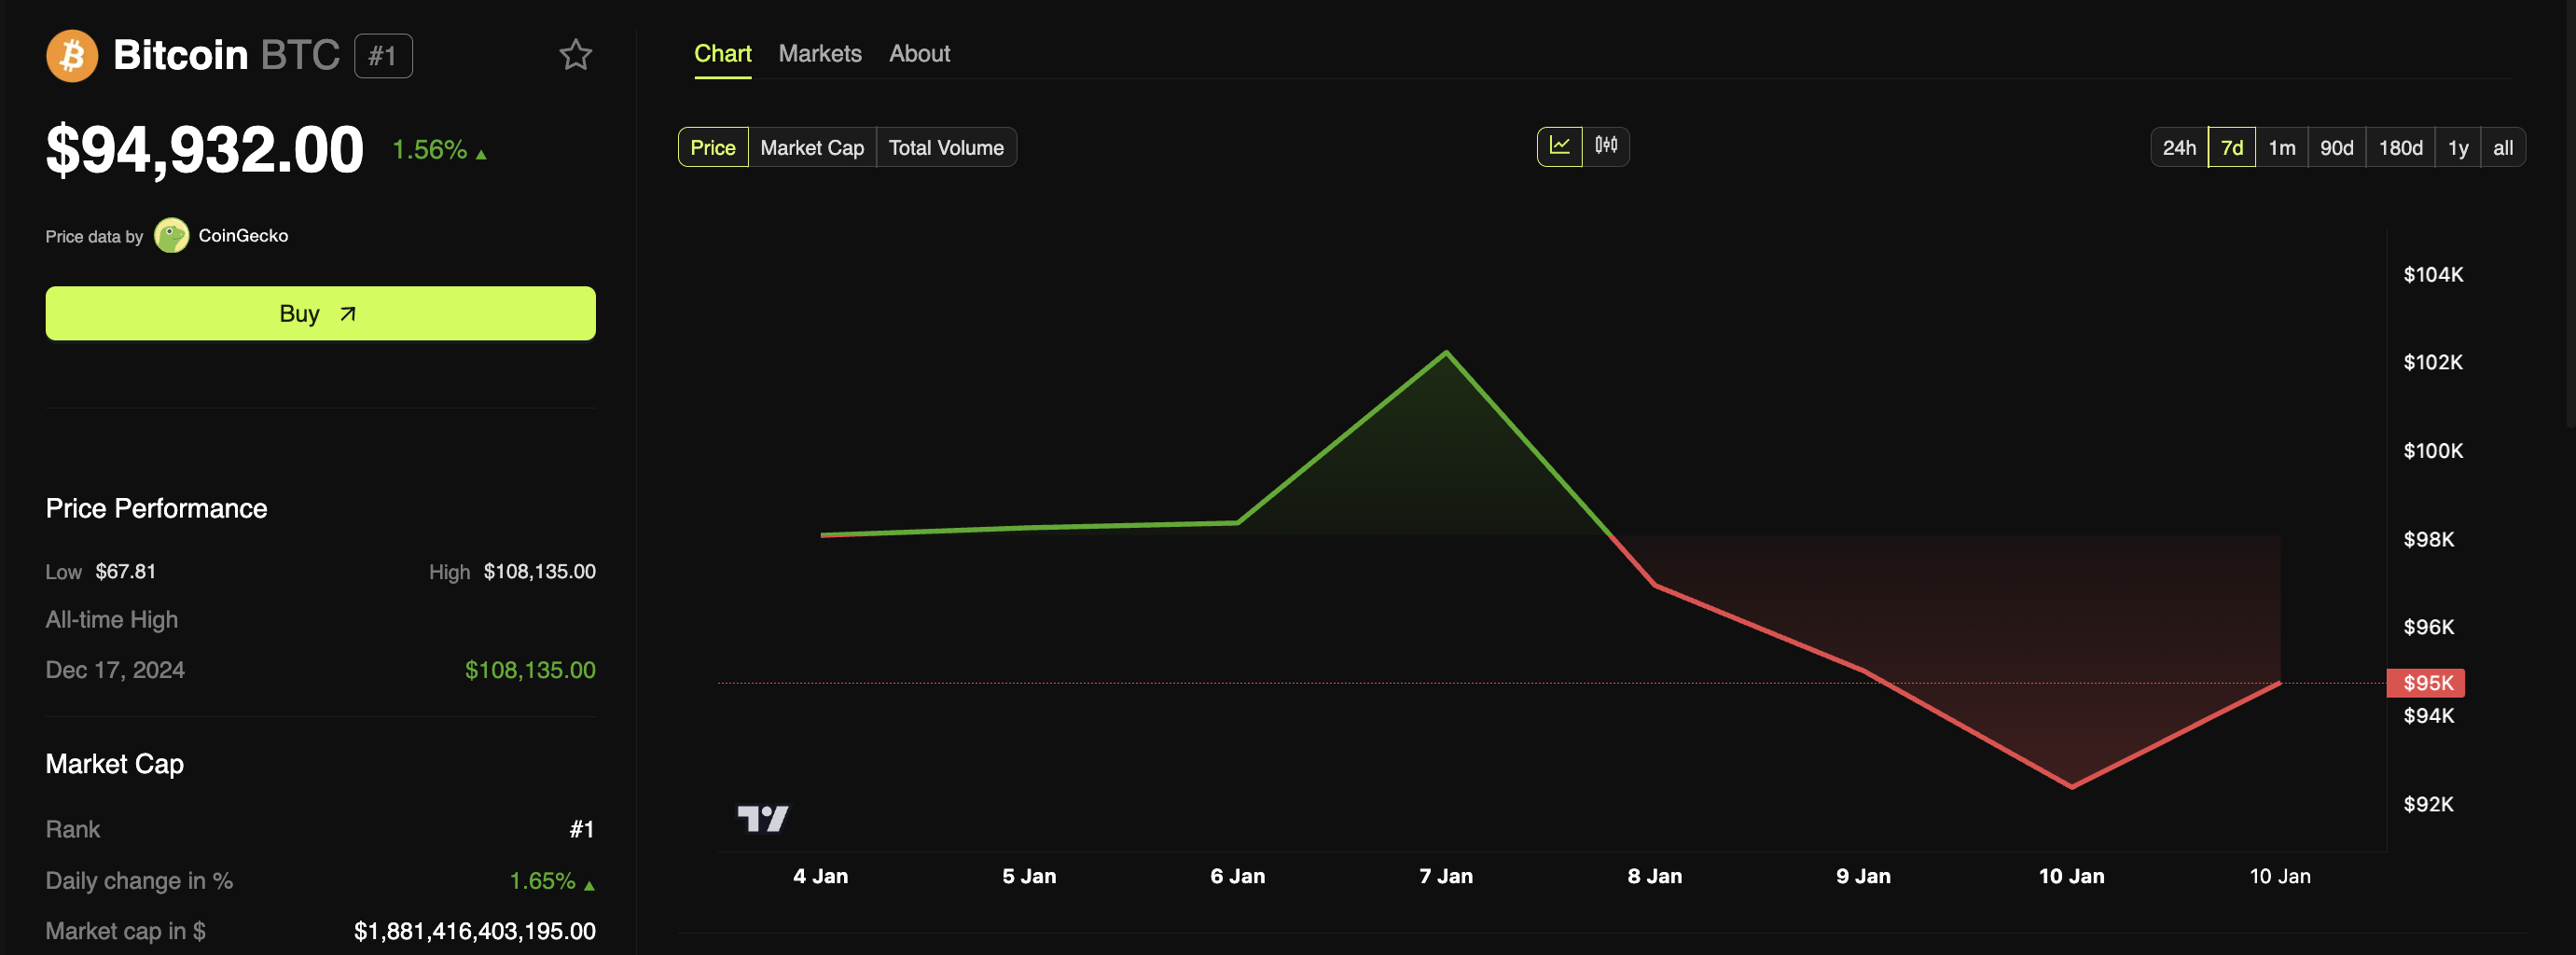Show Total Volume on the chart
The width and height of the screenshot is (2576, 955).
pos(945,148)
